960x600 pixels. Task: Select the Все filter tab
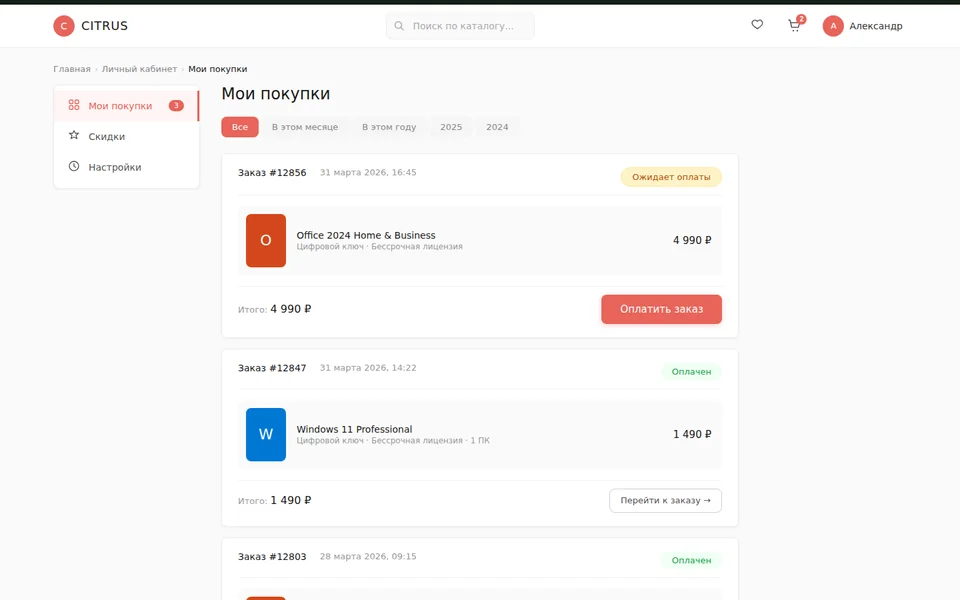tap(240, 127)
